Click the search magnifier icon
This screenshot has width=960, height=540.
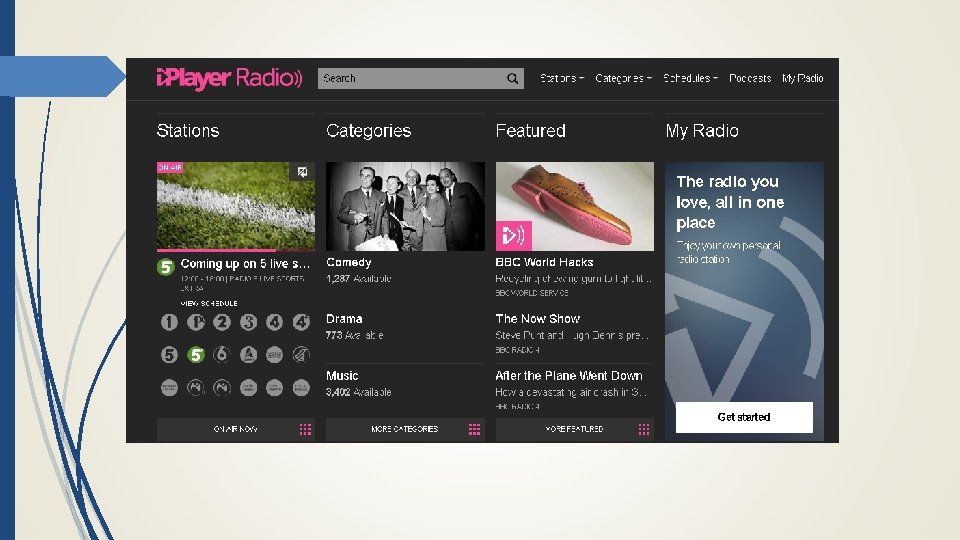coord(512,78)
